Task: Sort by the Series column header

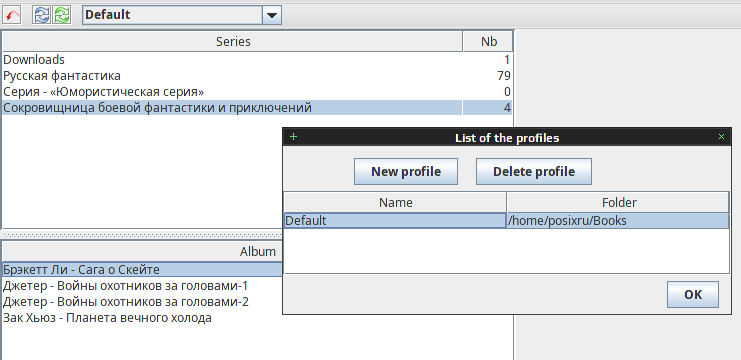Action: [233, 42]
